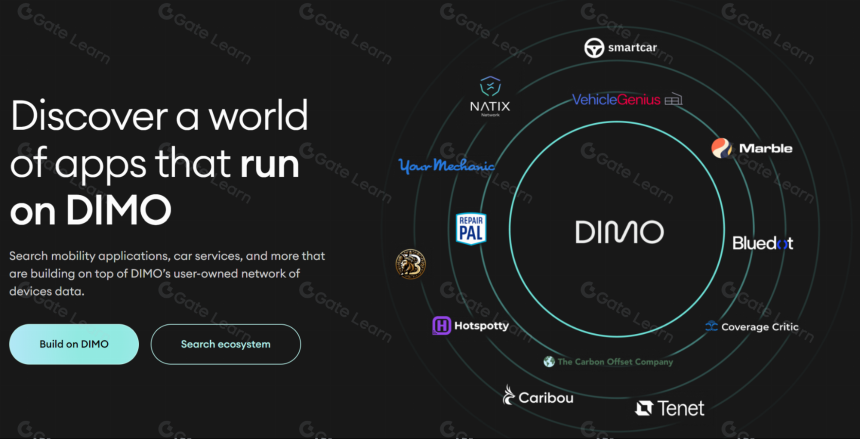Select the NATIX Network logo
This screenshot has width=860, height=439.
(490, 97)
